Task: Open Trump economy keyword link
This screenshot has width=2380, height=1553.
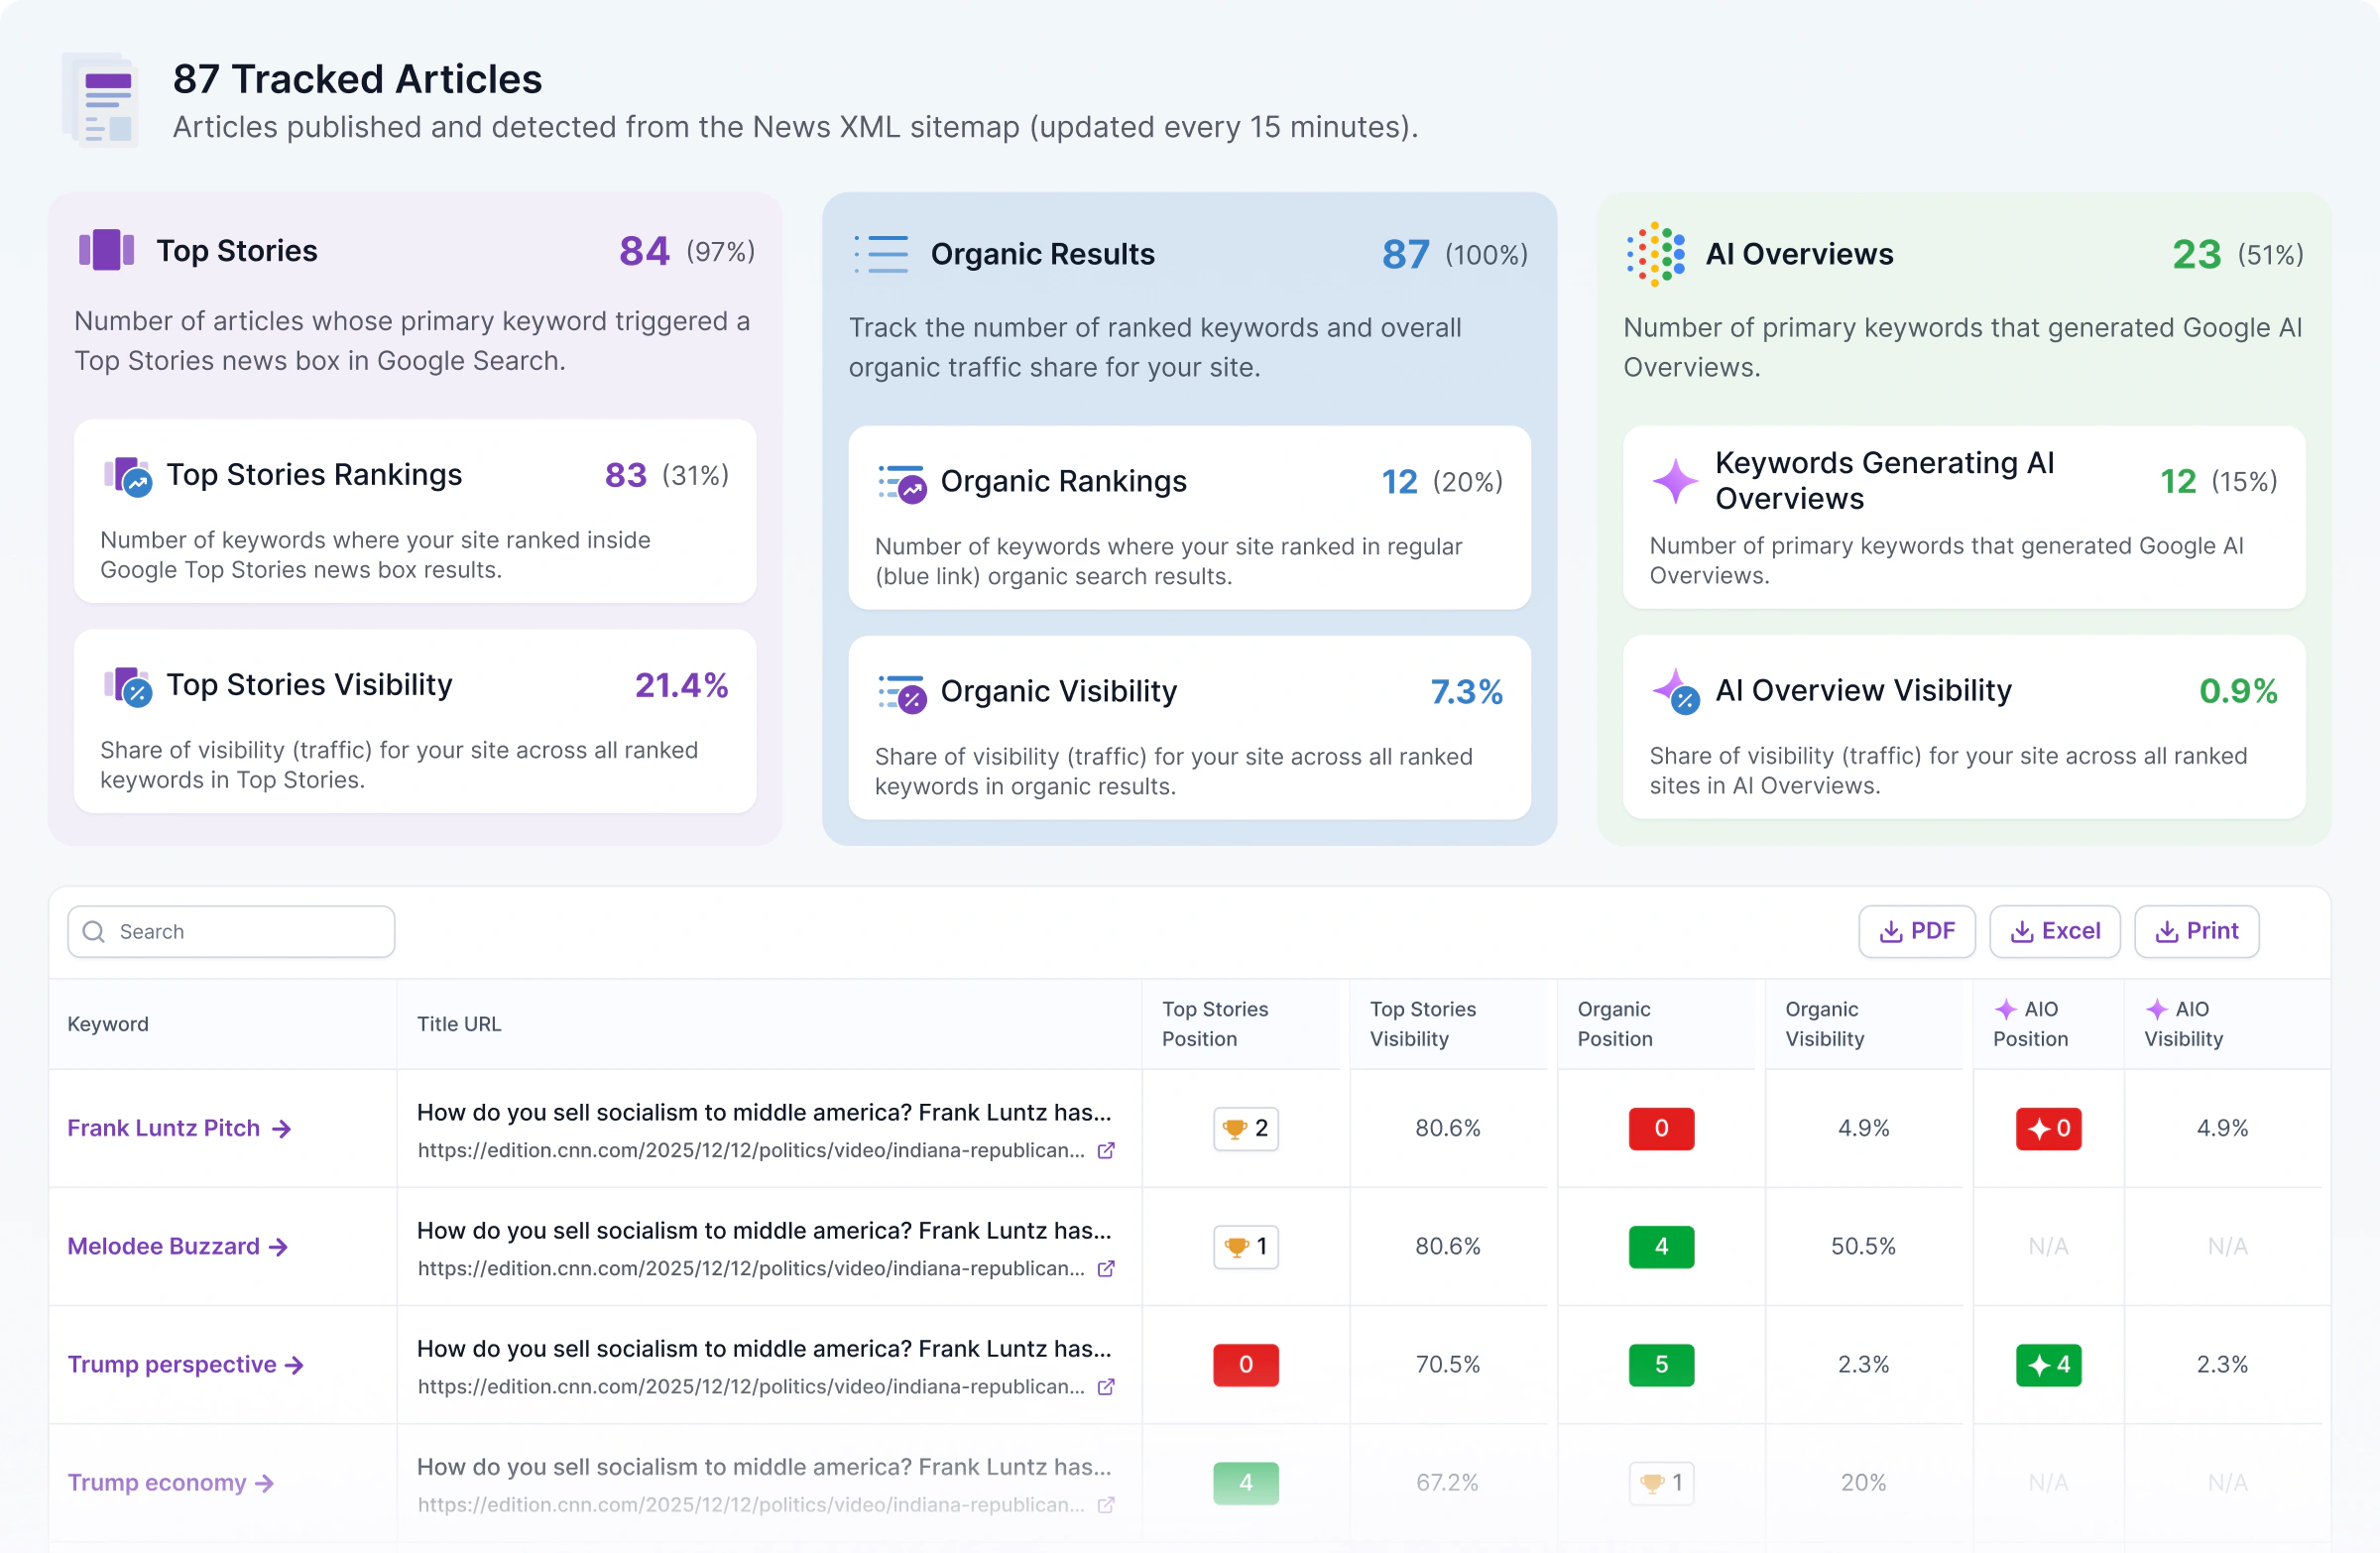Action: (171, 1482)
